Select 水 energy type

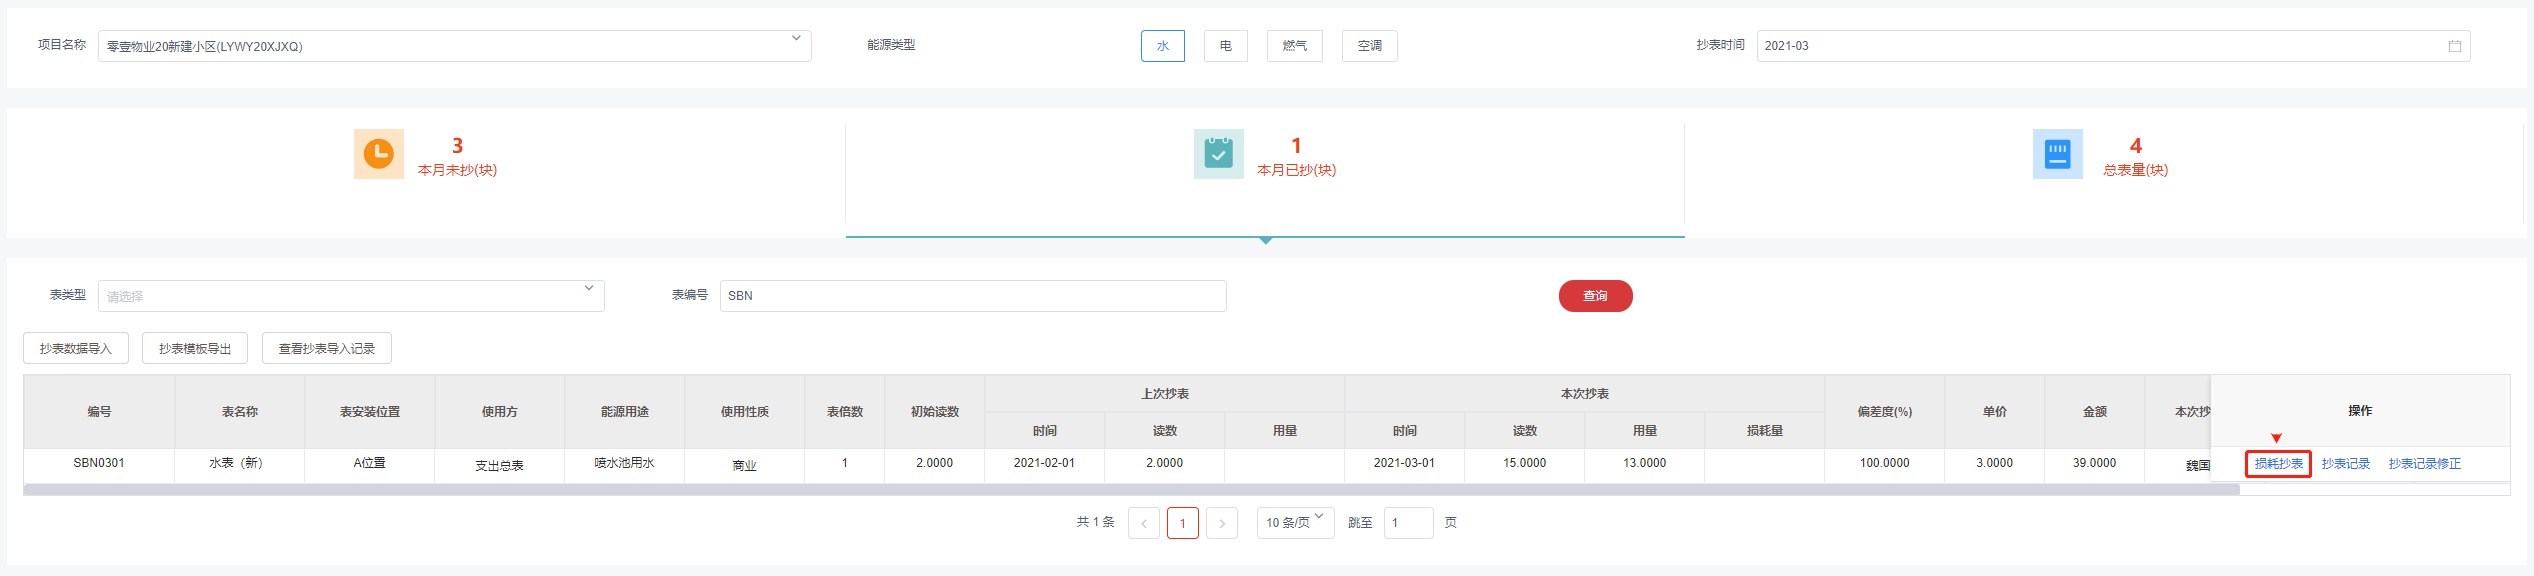pyautogui.click(x=1162, y=46)
